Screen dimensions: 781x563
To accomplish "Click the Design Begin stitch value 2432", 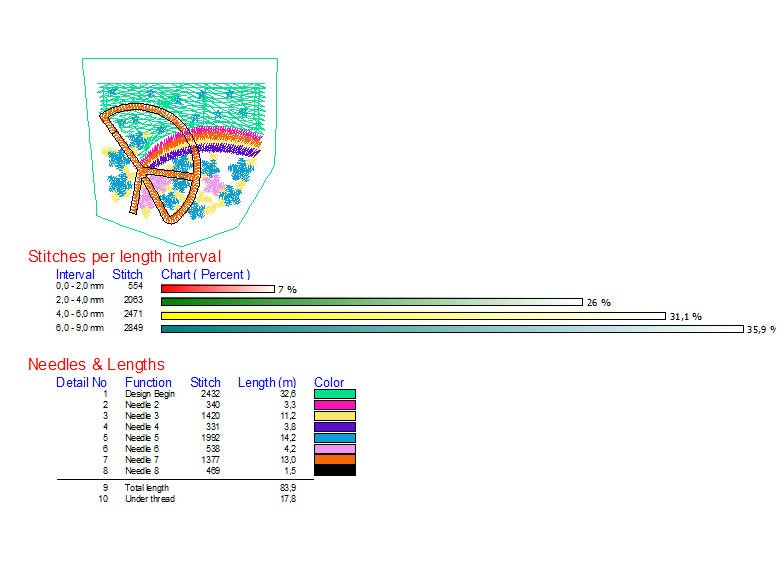I will (211, 394).
